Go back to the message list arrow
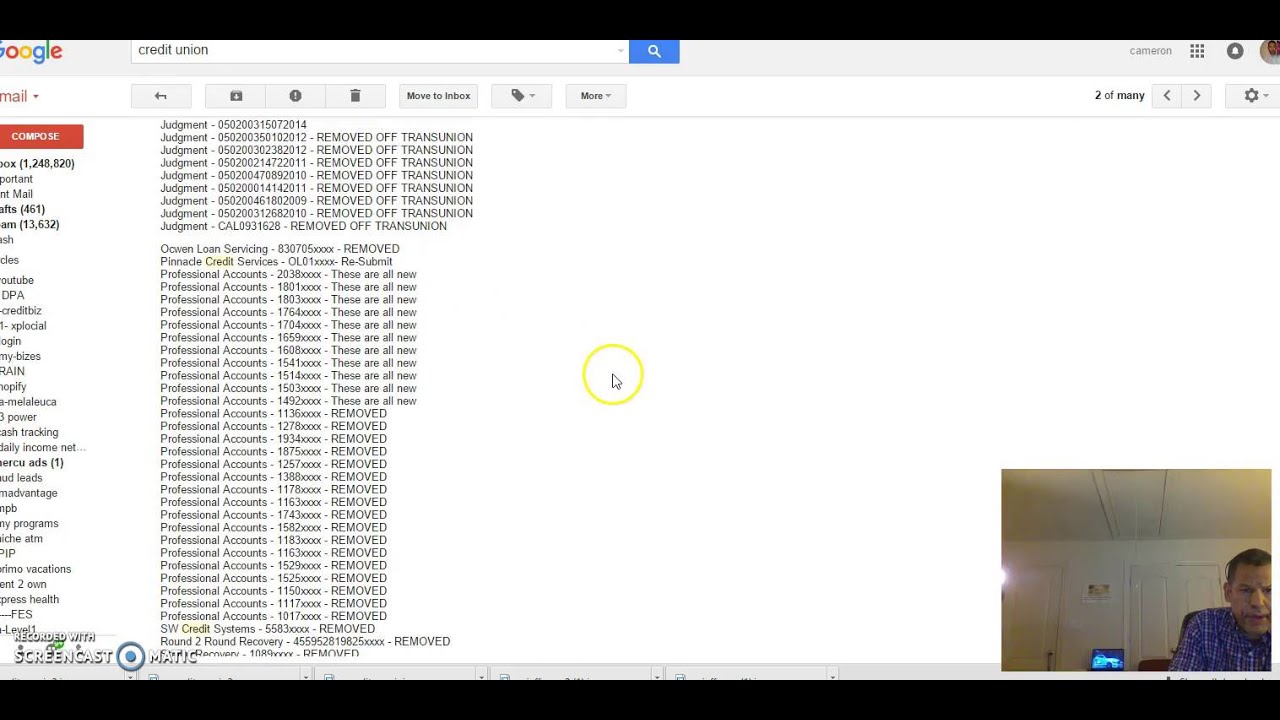Screen dimensions: 1280x720 click(x=160, y=96)
